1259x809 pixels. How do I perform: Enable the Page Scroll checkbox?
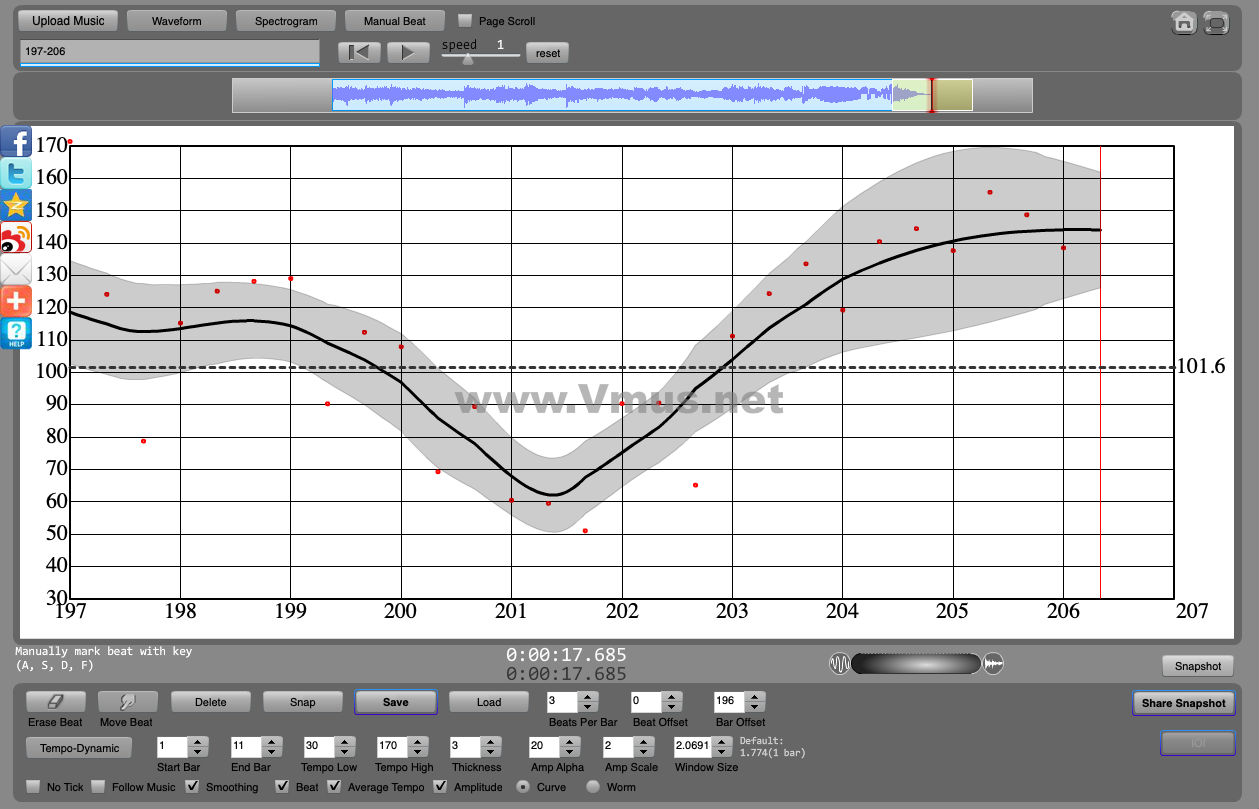[465, 20]
